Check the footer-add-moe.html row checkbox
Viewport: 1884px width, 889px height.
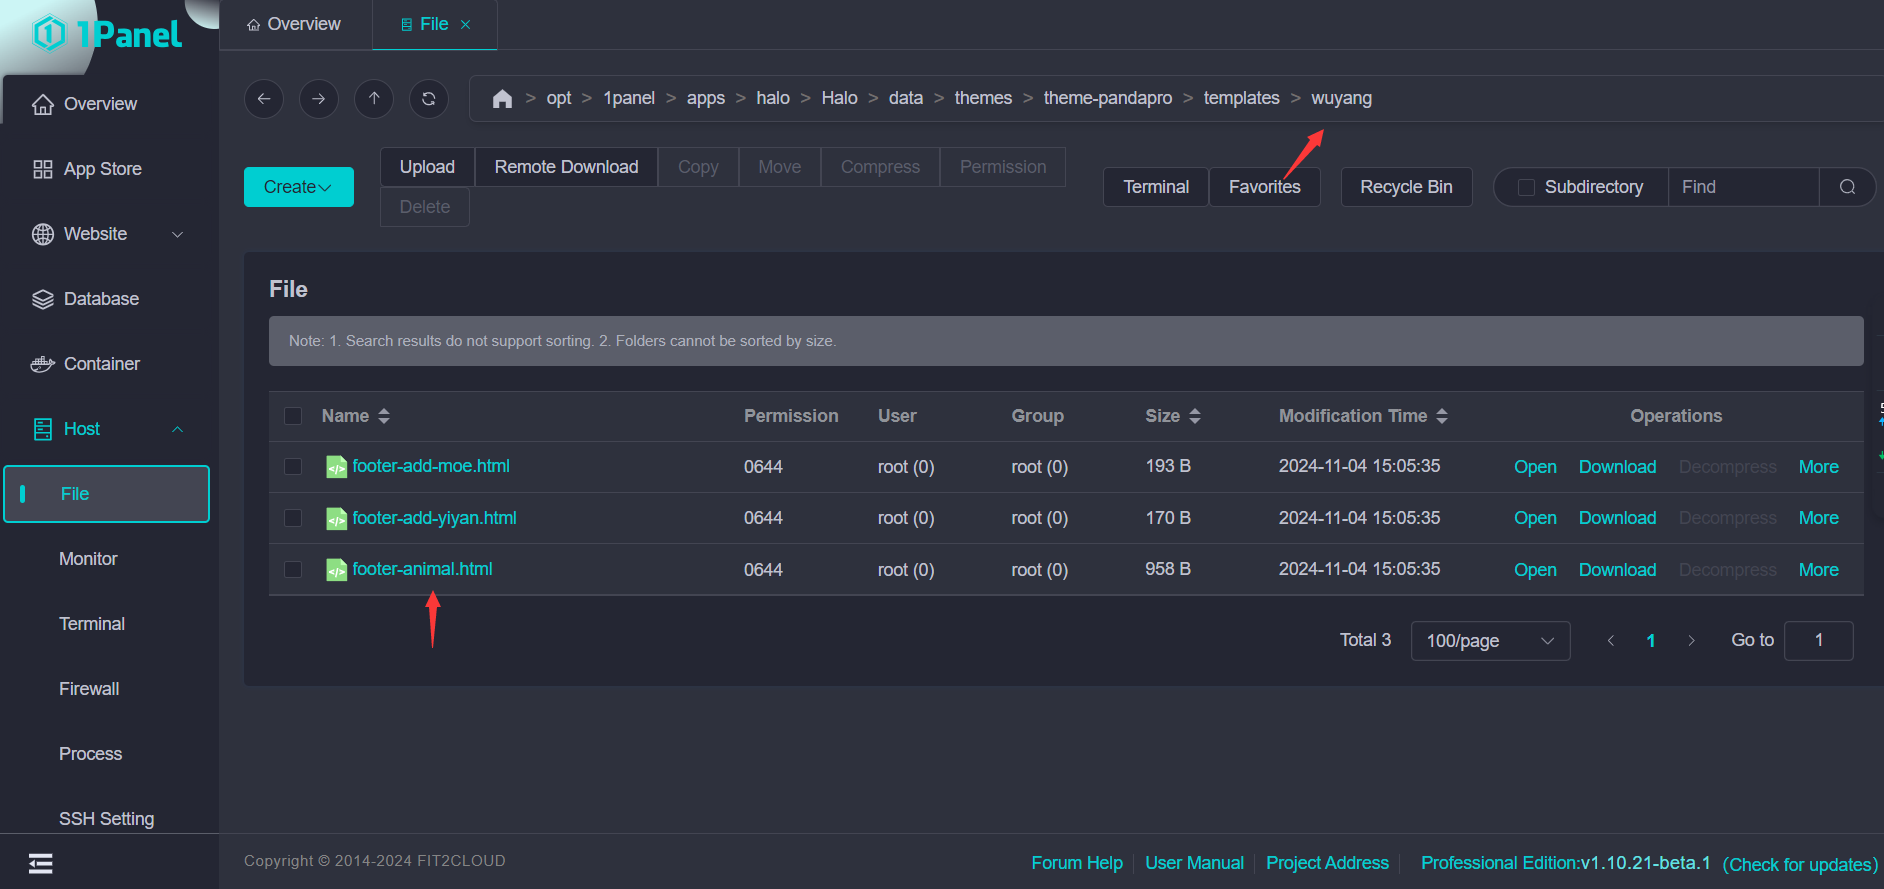coord(293,467)
